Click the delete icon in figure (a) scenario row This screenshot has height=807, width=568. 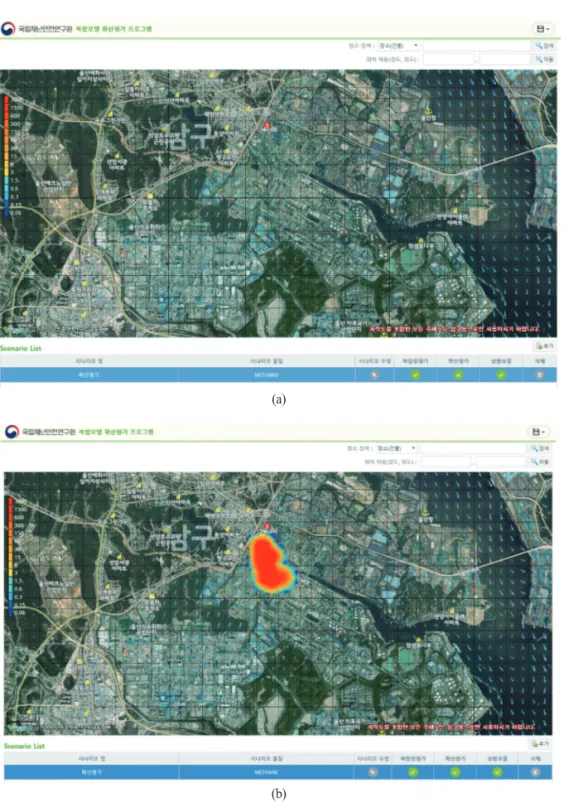point(539,375)
